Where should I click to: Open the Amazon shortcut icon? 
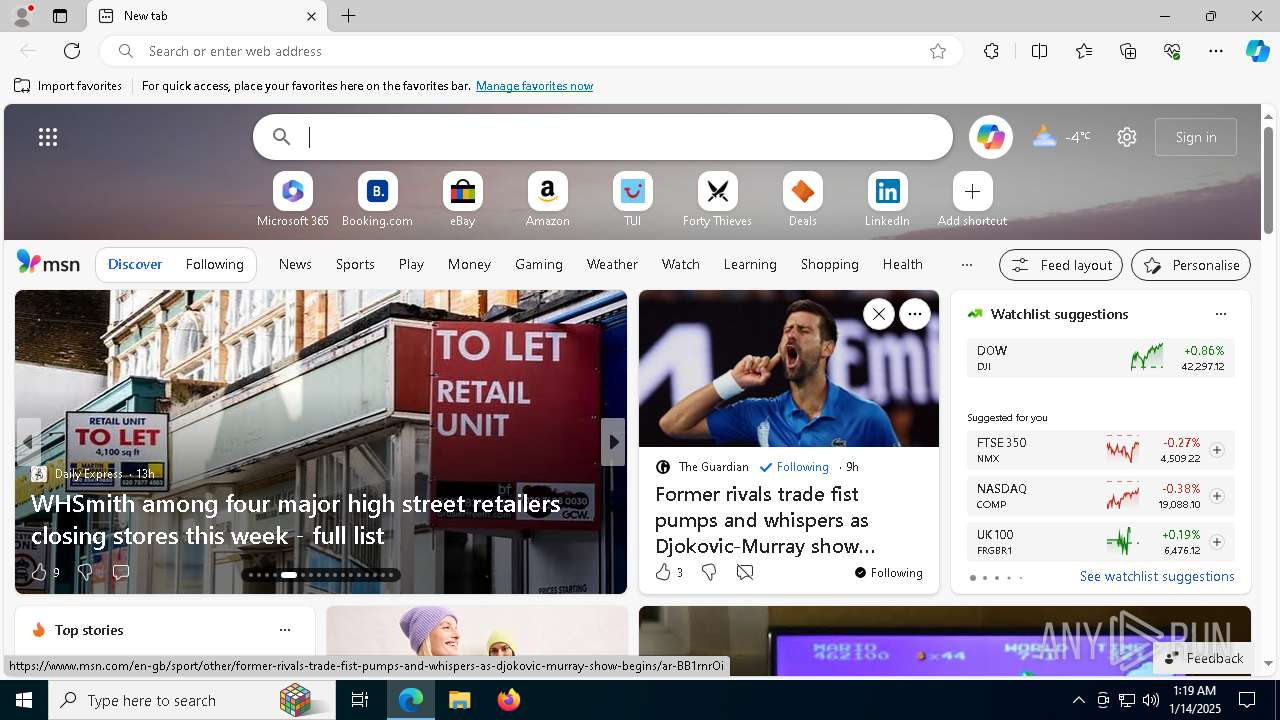tap(547, 200)
